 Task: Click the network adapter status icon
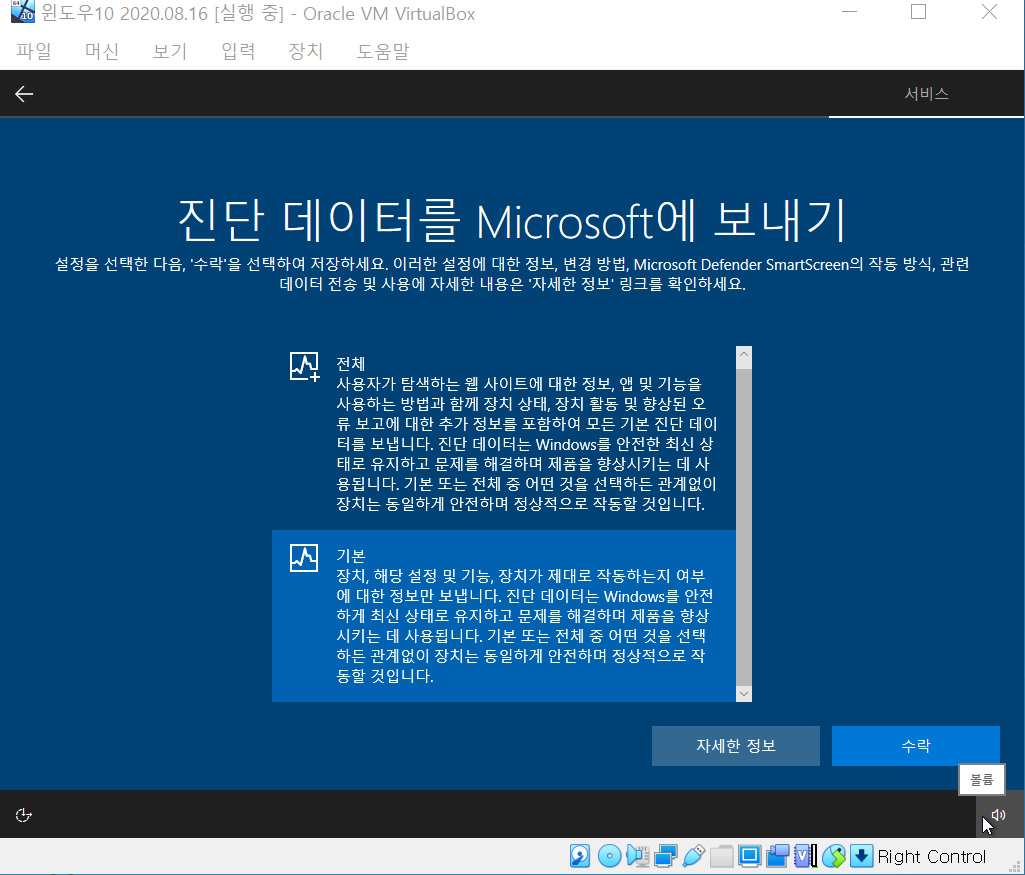pyautogui.click(x=665, y=856)
